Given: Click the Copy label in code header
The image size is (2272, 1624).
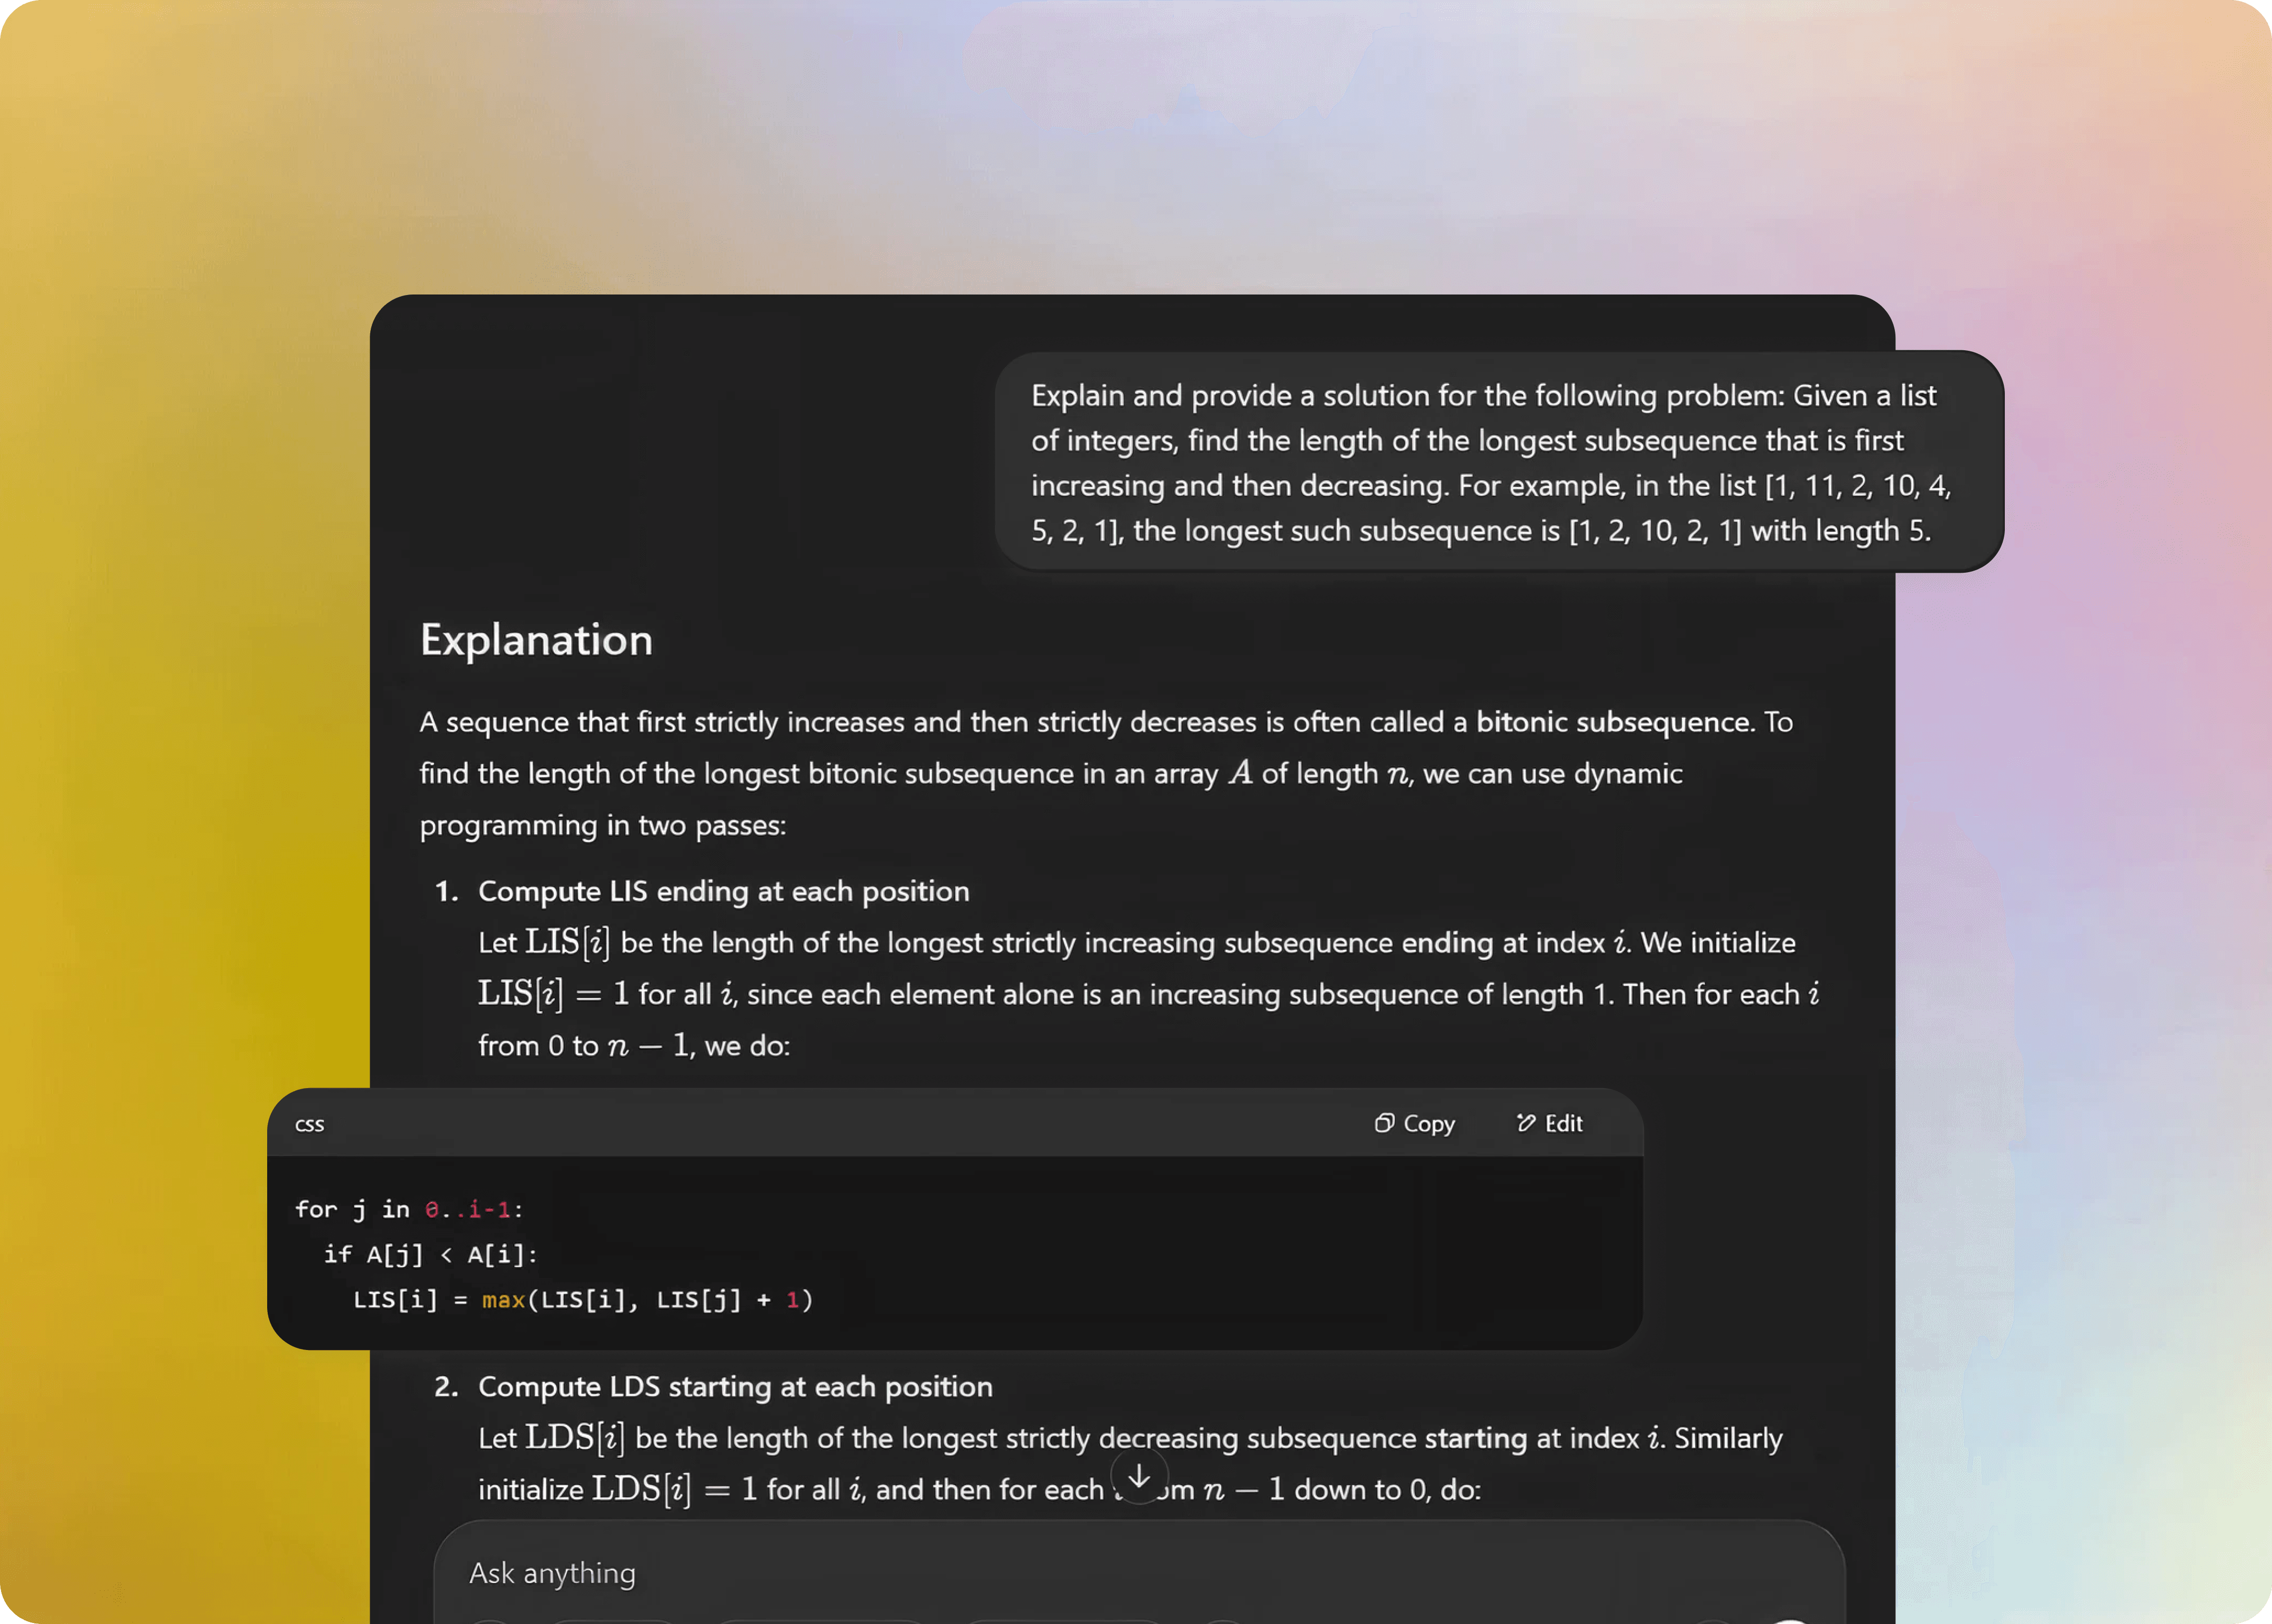Looking at the screenshot, I should pos(1429,1124).
